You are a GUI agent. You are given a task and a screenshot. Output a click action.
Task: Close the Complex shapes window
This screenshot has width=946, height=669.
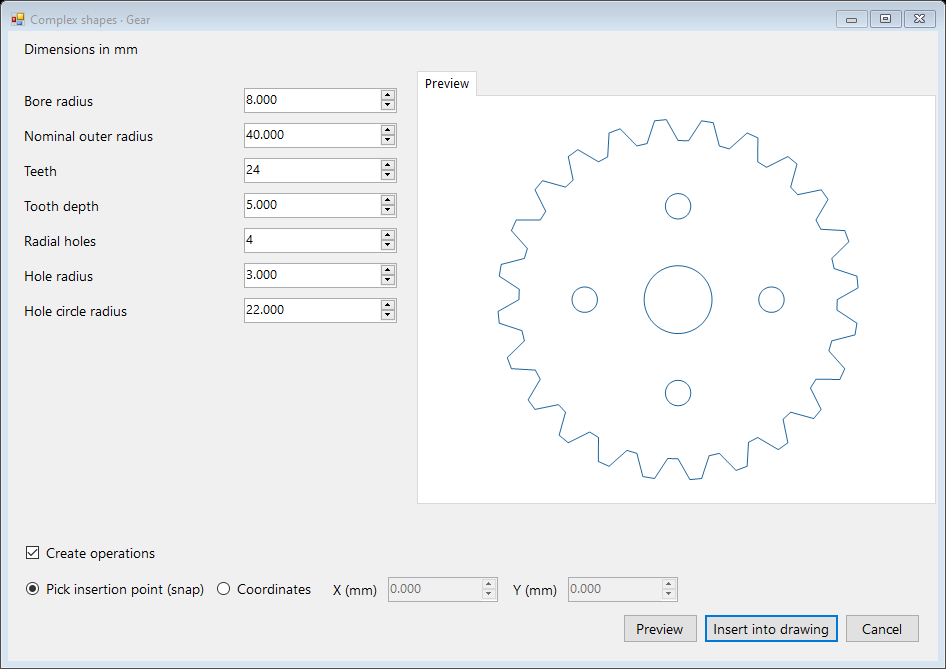pyautogui.click(x=919, y=19)
